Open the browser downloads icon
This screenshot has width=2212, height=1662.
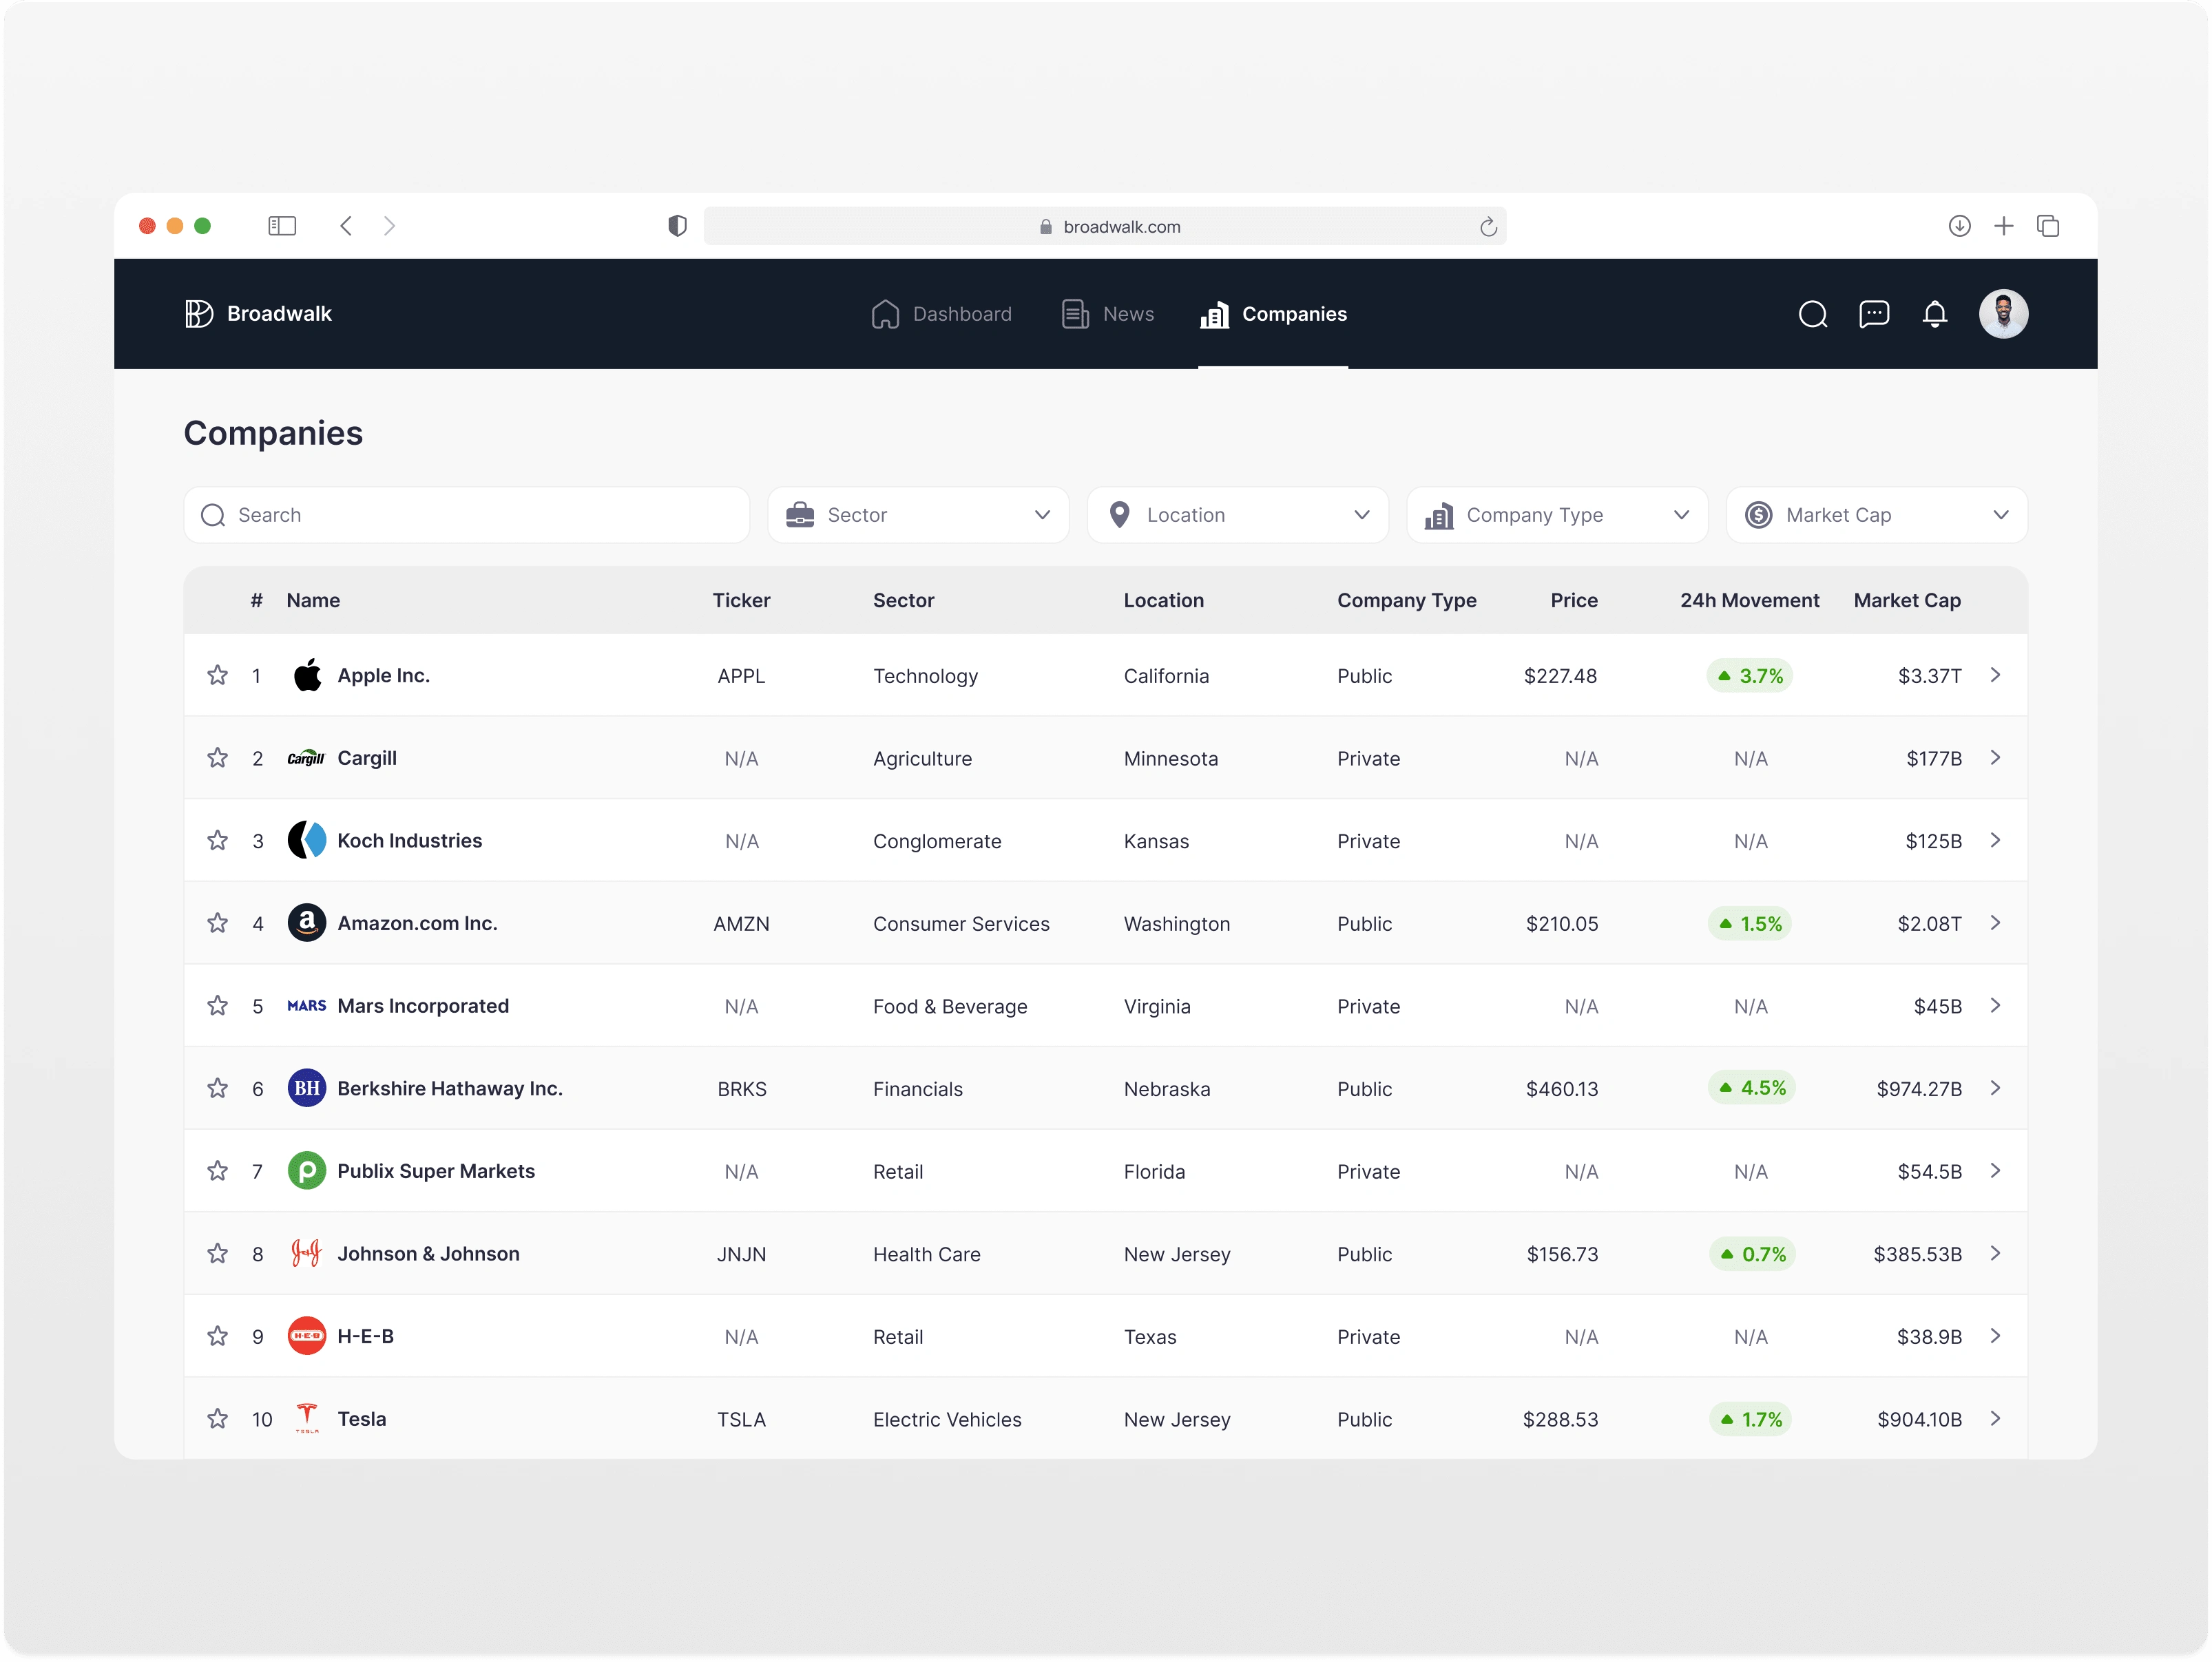(1959, 226)
